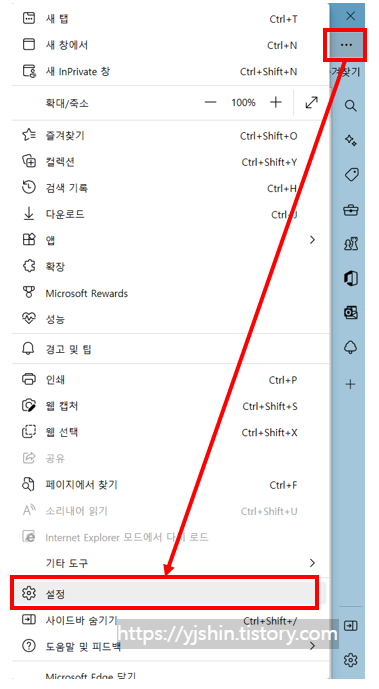The width and height of the screenshot is (379, 689).
Task: Expand Help and feedback submenu arrow
Action: pos(312,646)
